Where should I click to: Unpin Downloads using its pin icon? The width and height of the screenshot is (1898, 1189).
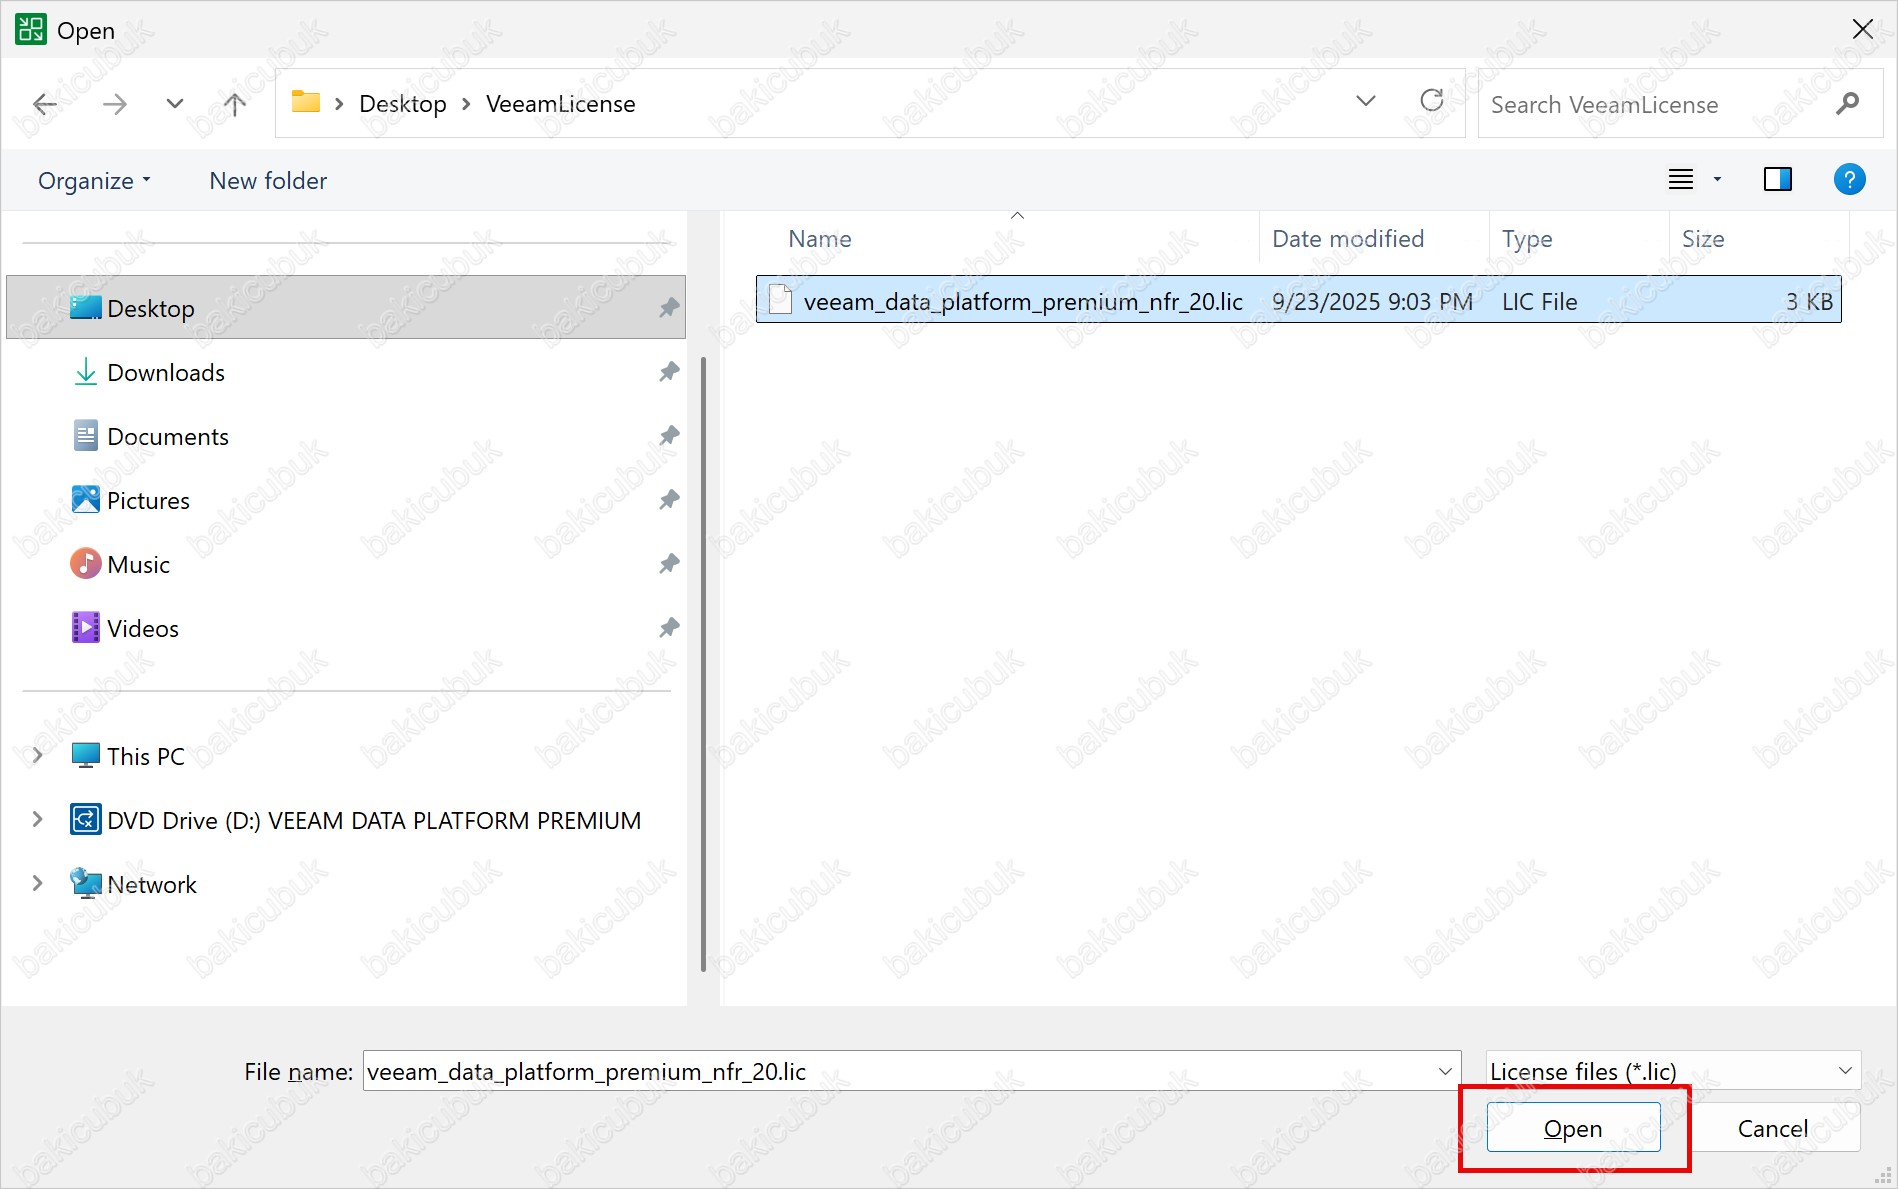click(669, 372)
